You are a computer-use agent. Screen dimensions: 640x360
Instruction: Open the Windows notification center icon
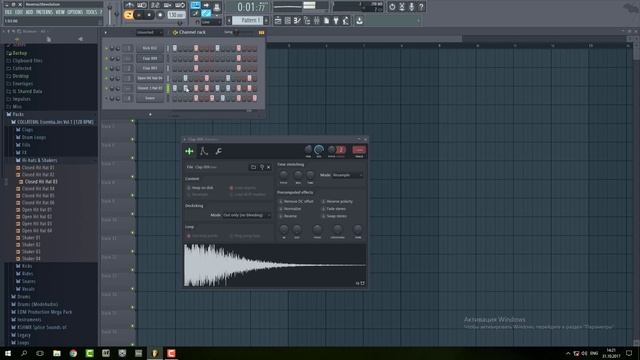point(629,353)
